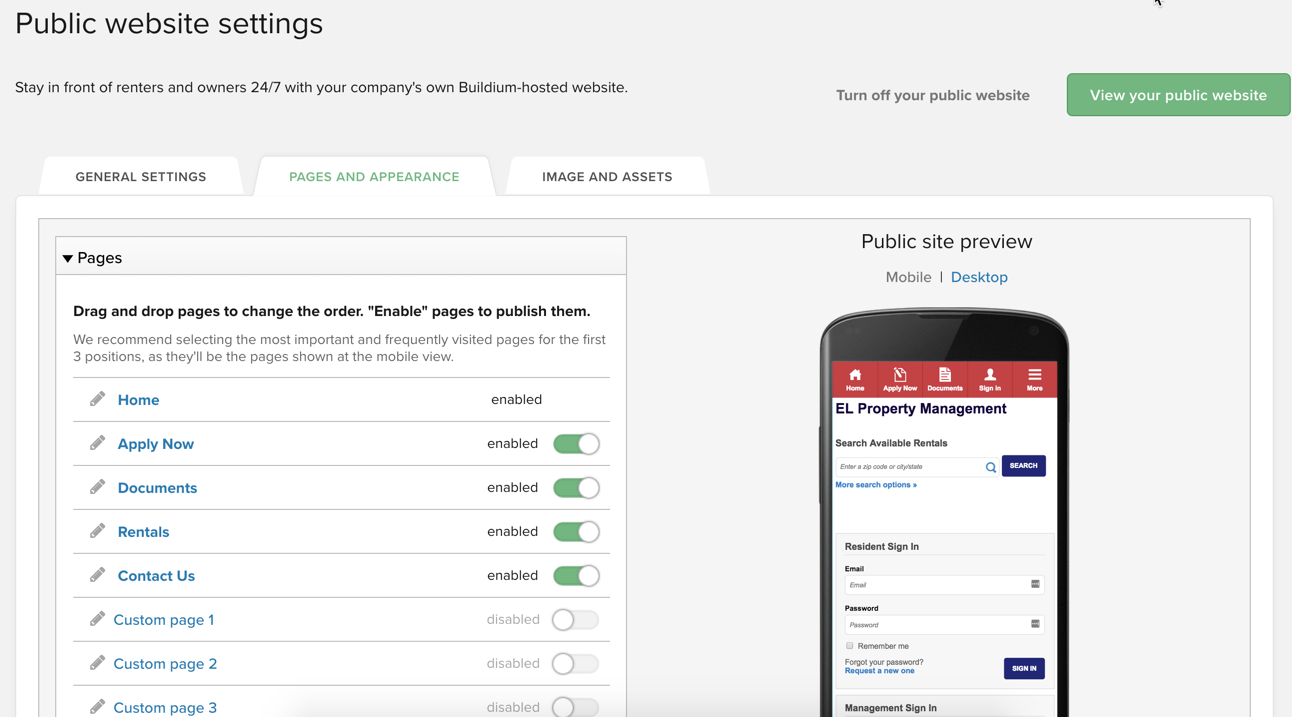Click the pencil icon for Custom page 1
Screen dimensions: 1292x717
[96, 619]
